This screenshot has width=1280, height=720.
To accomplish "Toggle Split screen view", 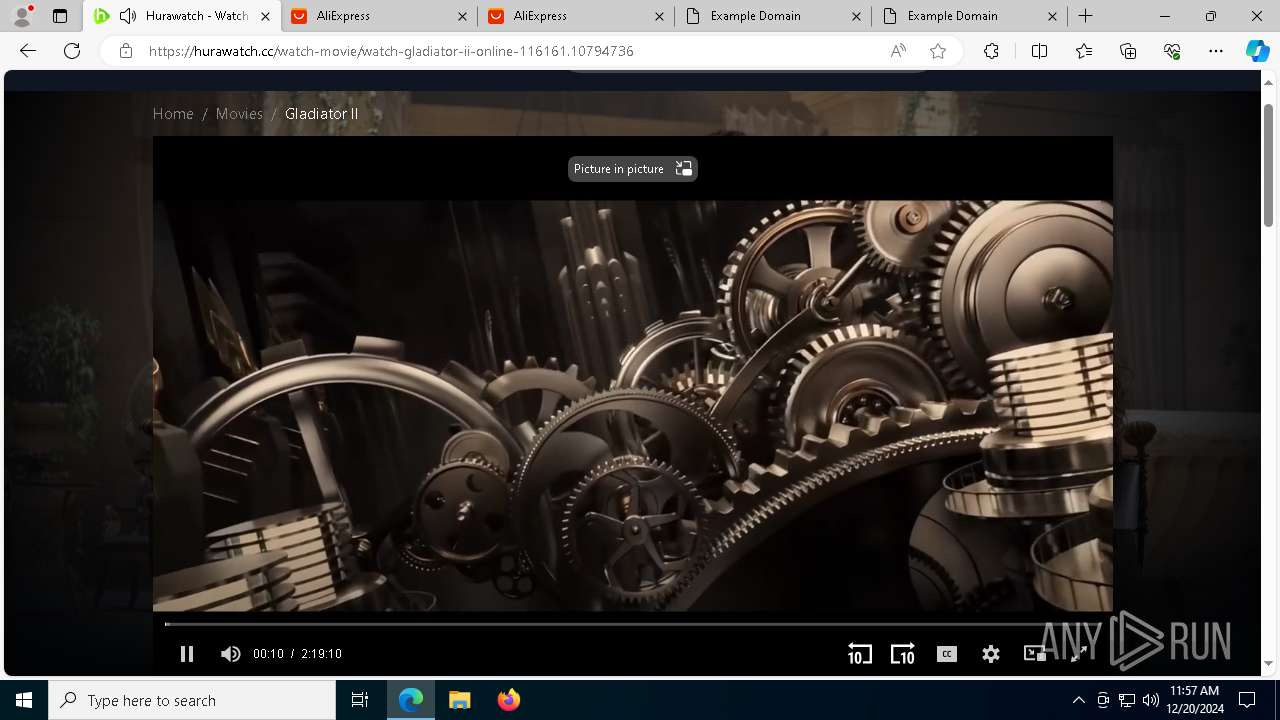I will [1039, 51].
